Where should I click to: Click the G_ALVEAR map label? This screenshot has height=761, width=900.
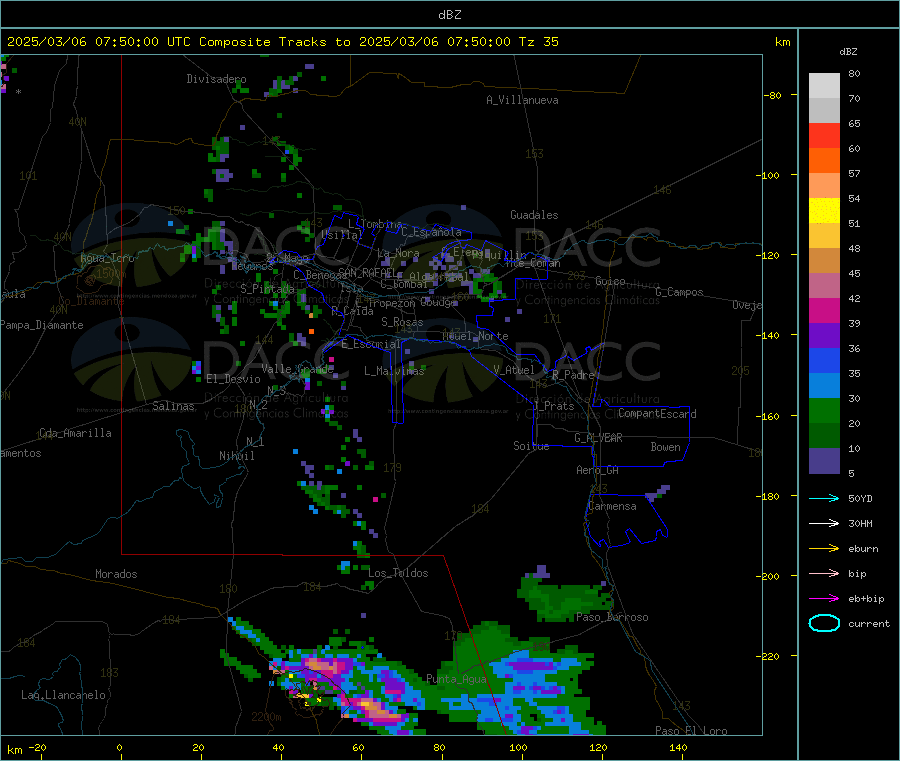(599, 438)
